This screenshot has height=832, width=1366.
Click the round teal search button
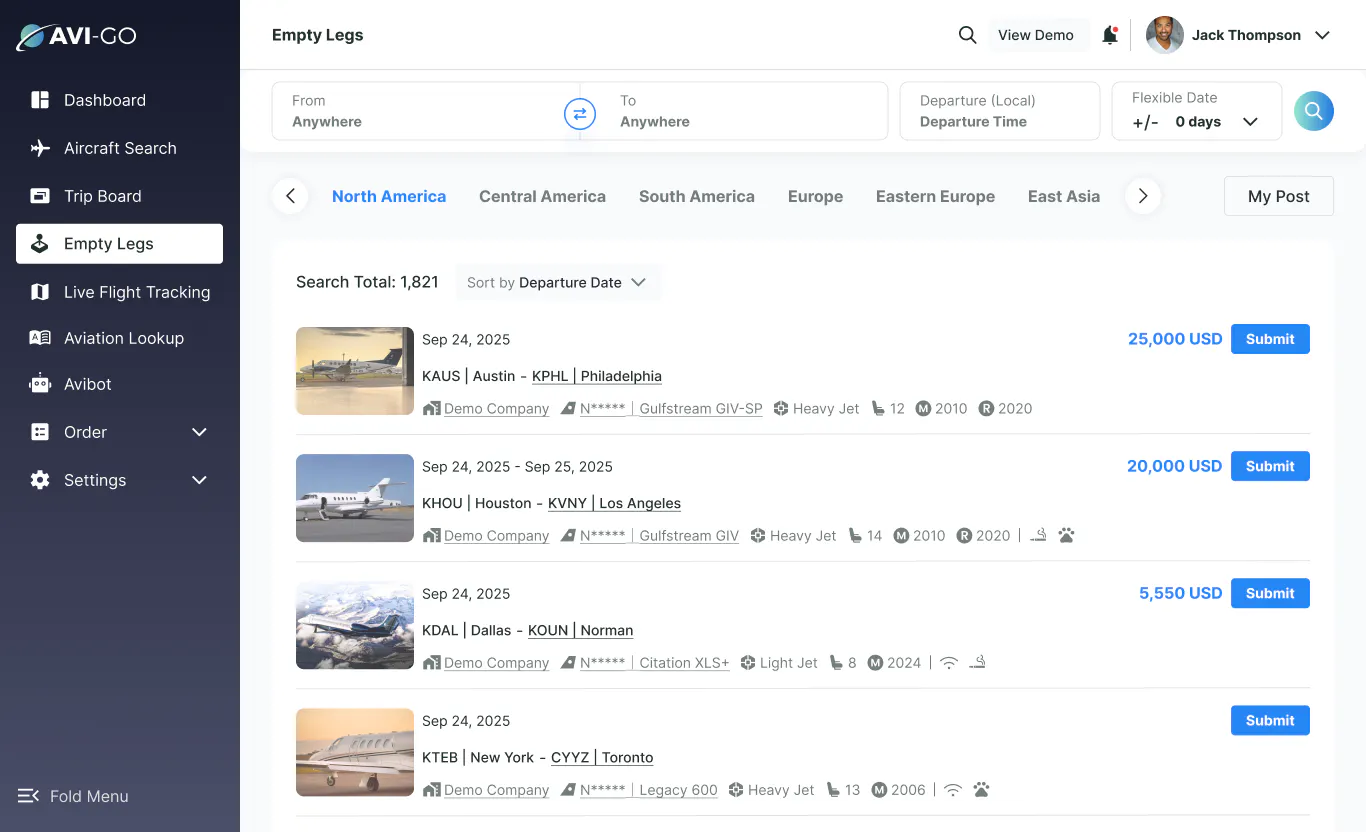click(1314, 111)
